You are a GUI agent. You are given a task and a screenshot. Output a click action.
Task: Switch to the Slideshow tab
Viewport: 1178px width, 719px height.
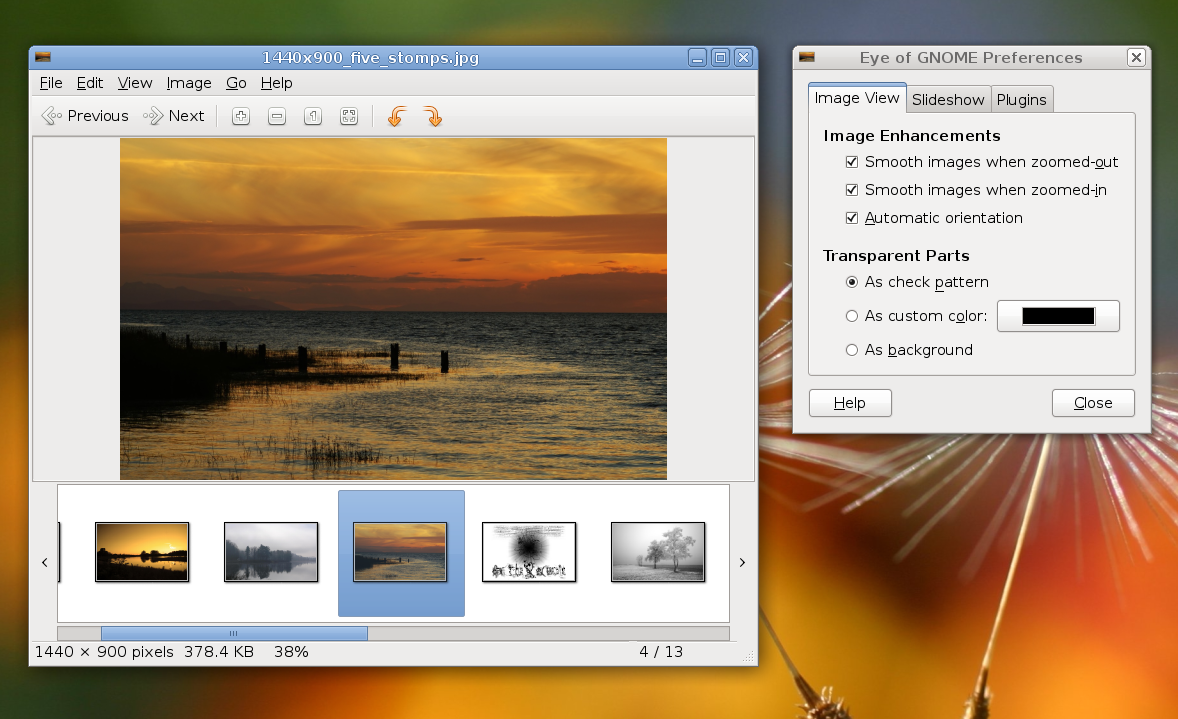click(948, 99)
